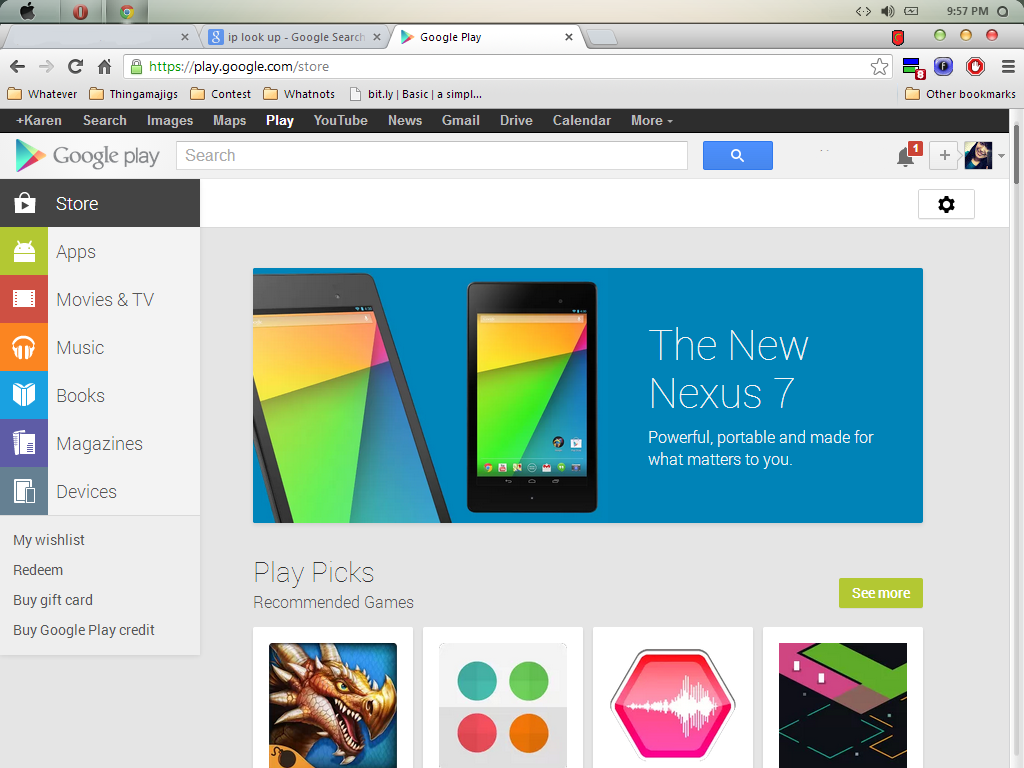Image resolution: width=1024 pixels, height=768 pixels.
Task: Click the browser home icon
Action: [104, 67]
